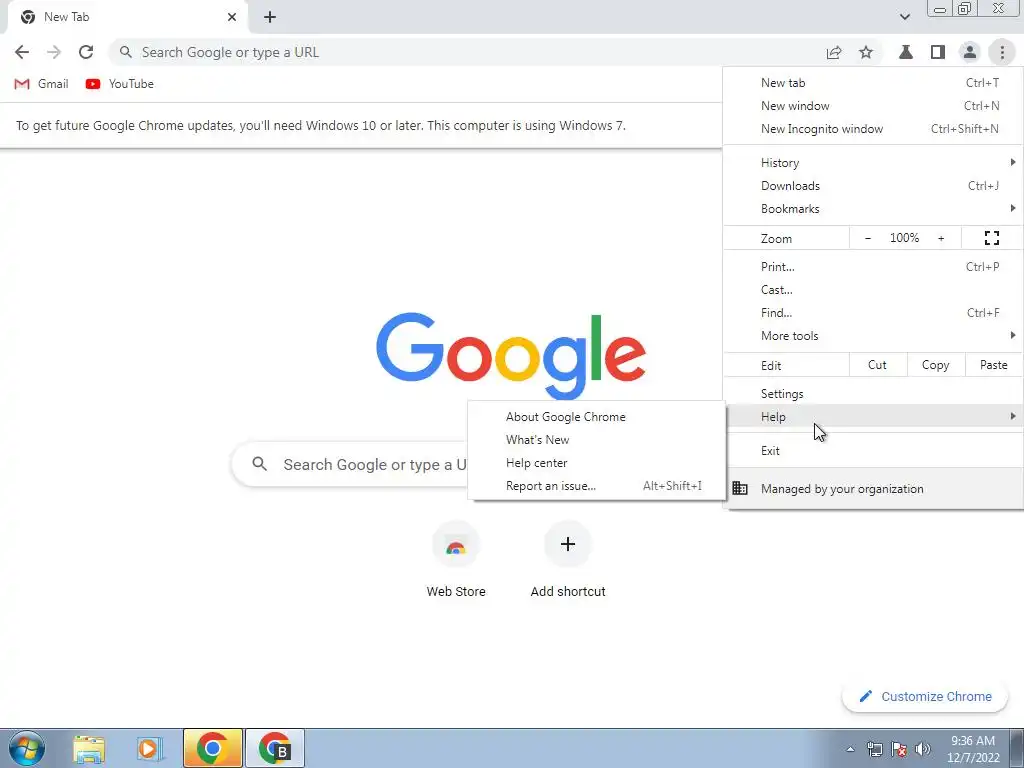
Task: Open Help center from the submenu
Action: [597, 463]
